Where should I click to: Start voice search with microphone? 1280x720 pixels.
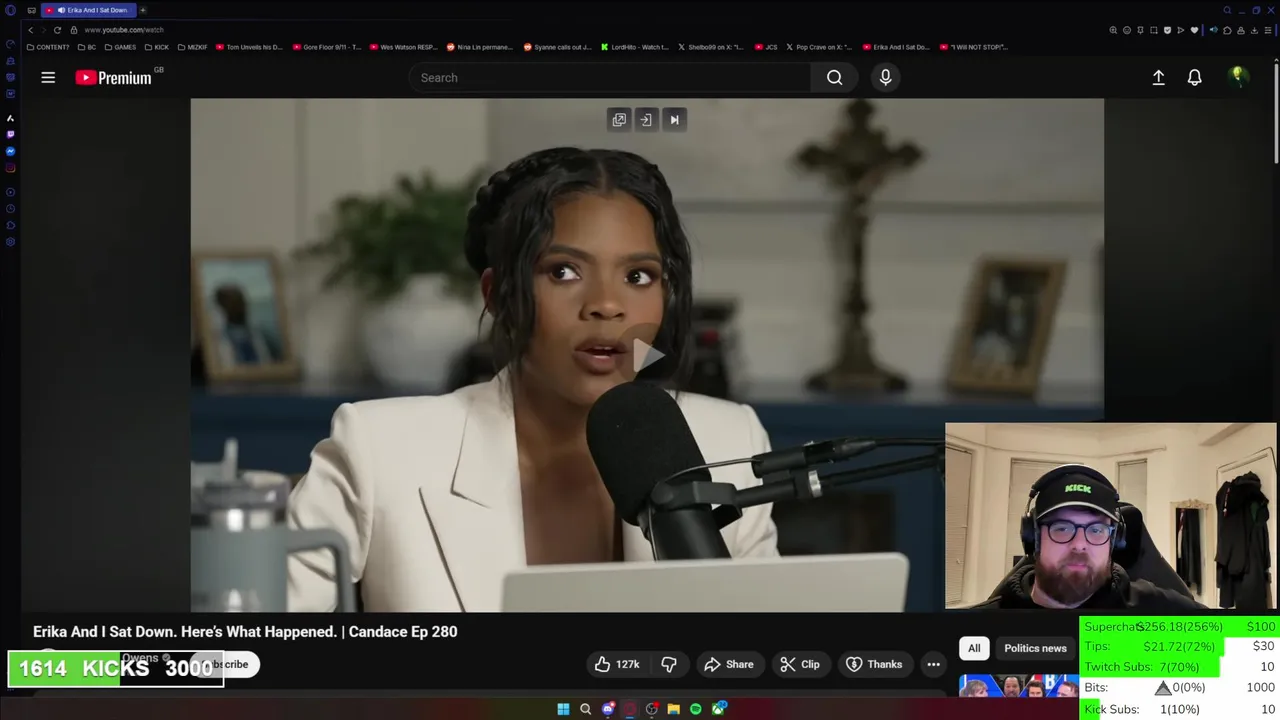click(x=885, y=77)
